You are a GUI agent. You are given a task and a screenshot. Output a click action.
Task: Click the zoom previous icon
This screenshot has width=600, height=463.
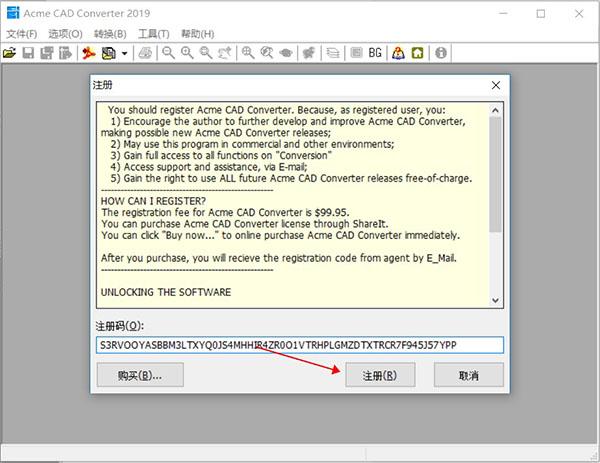coord(225,53)
